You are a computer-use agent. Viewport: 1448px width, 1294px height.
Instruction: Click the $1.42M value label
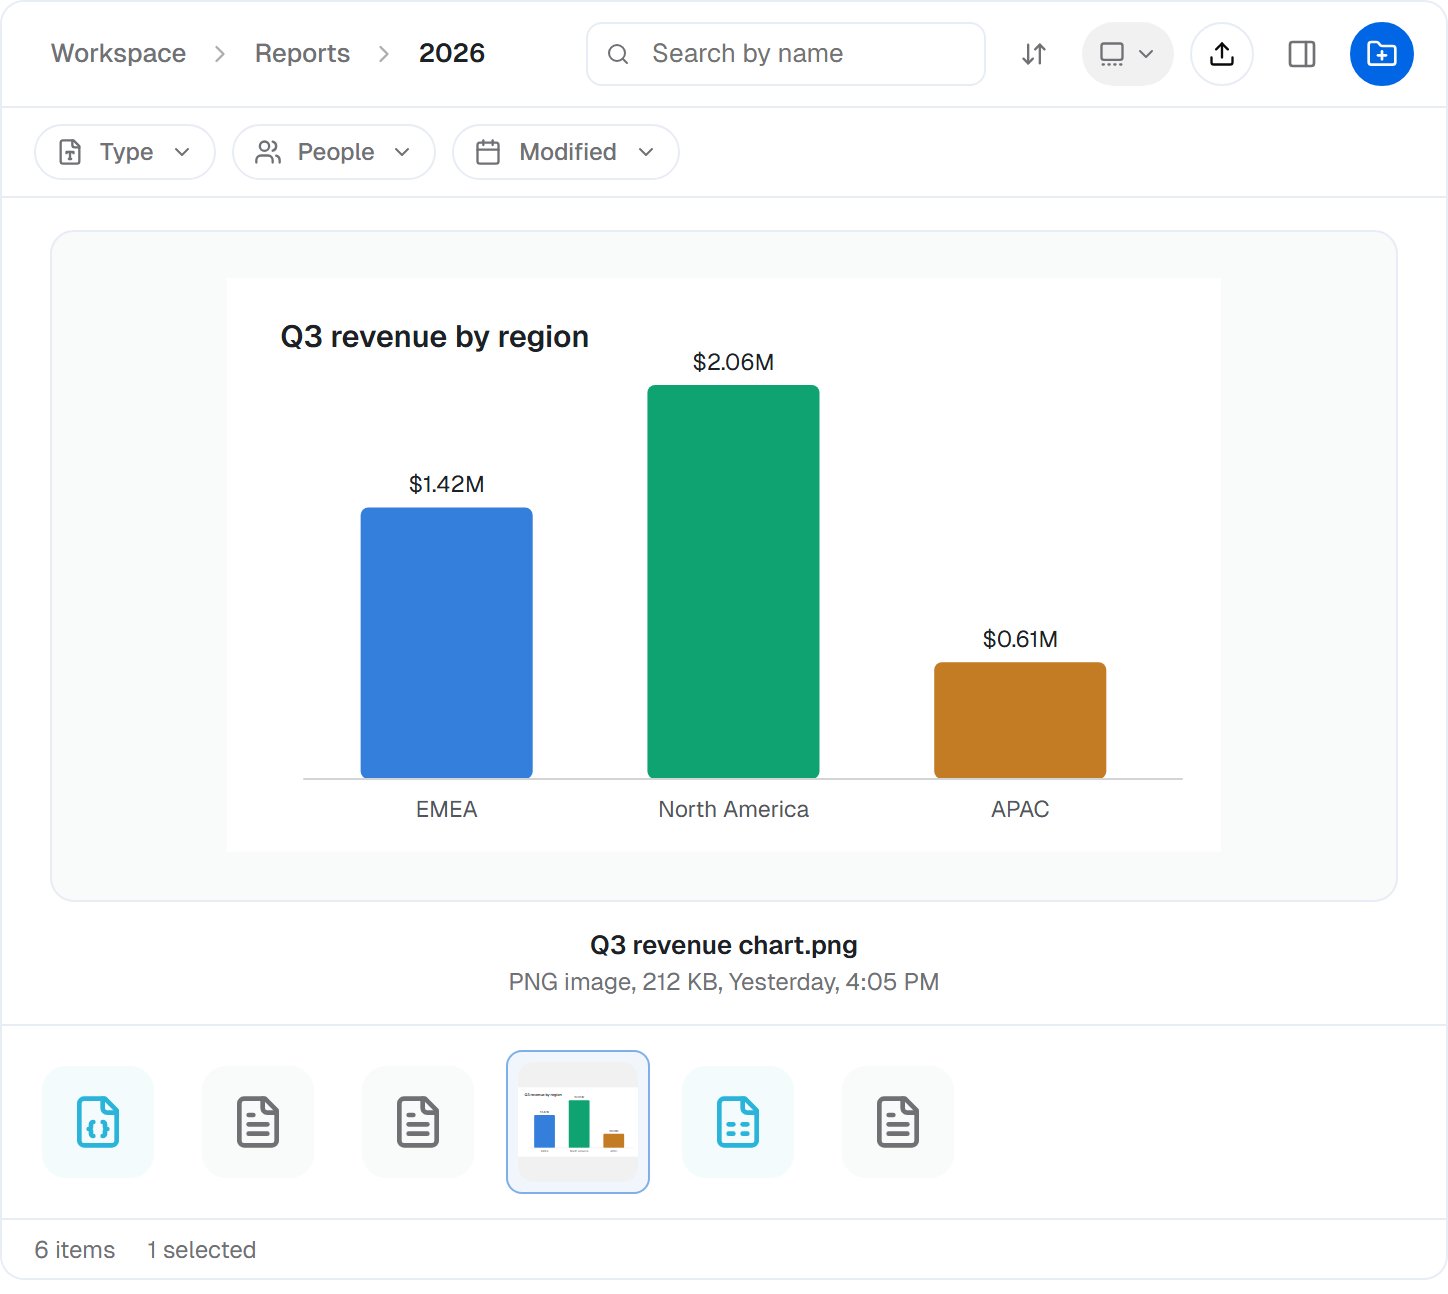(447, 484)
